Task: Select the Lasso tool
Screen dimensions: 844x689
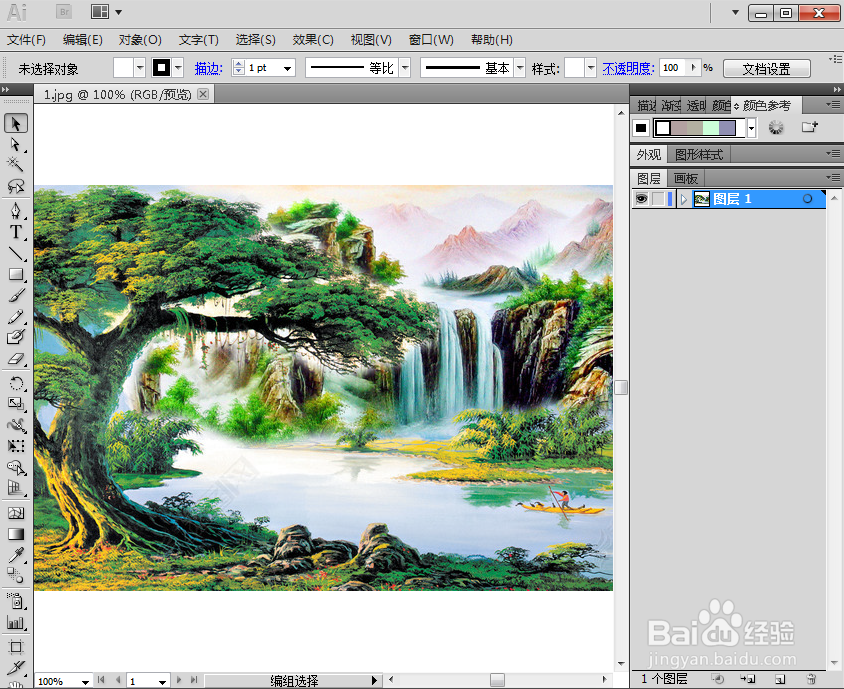Action: (x=16, y=186)
